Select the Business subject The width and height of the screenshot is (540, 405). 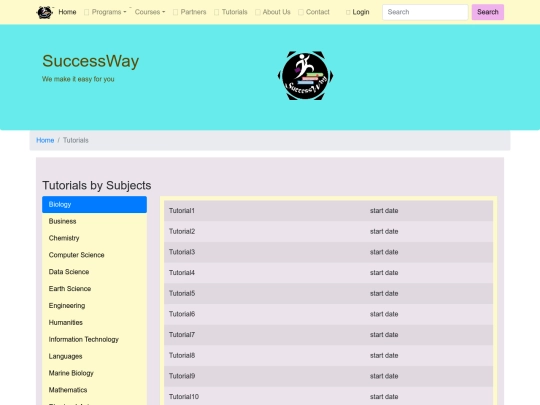(x=94, y=221)
